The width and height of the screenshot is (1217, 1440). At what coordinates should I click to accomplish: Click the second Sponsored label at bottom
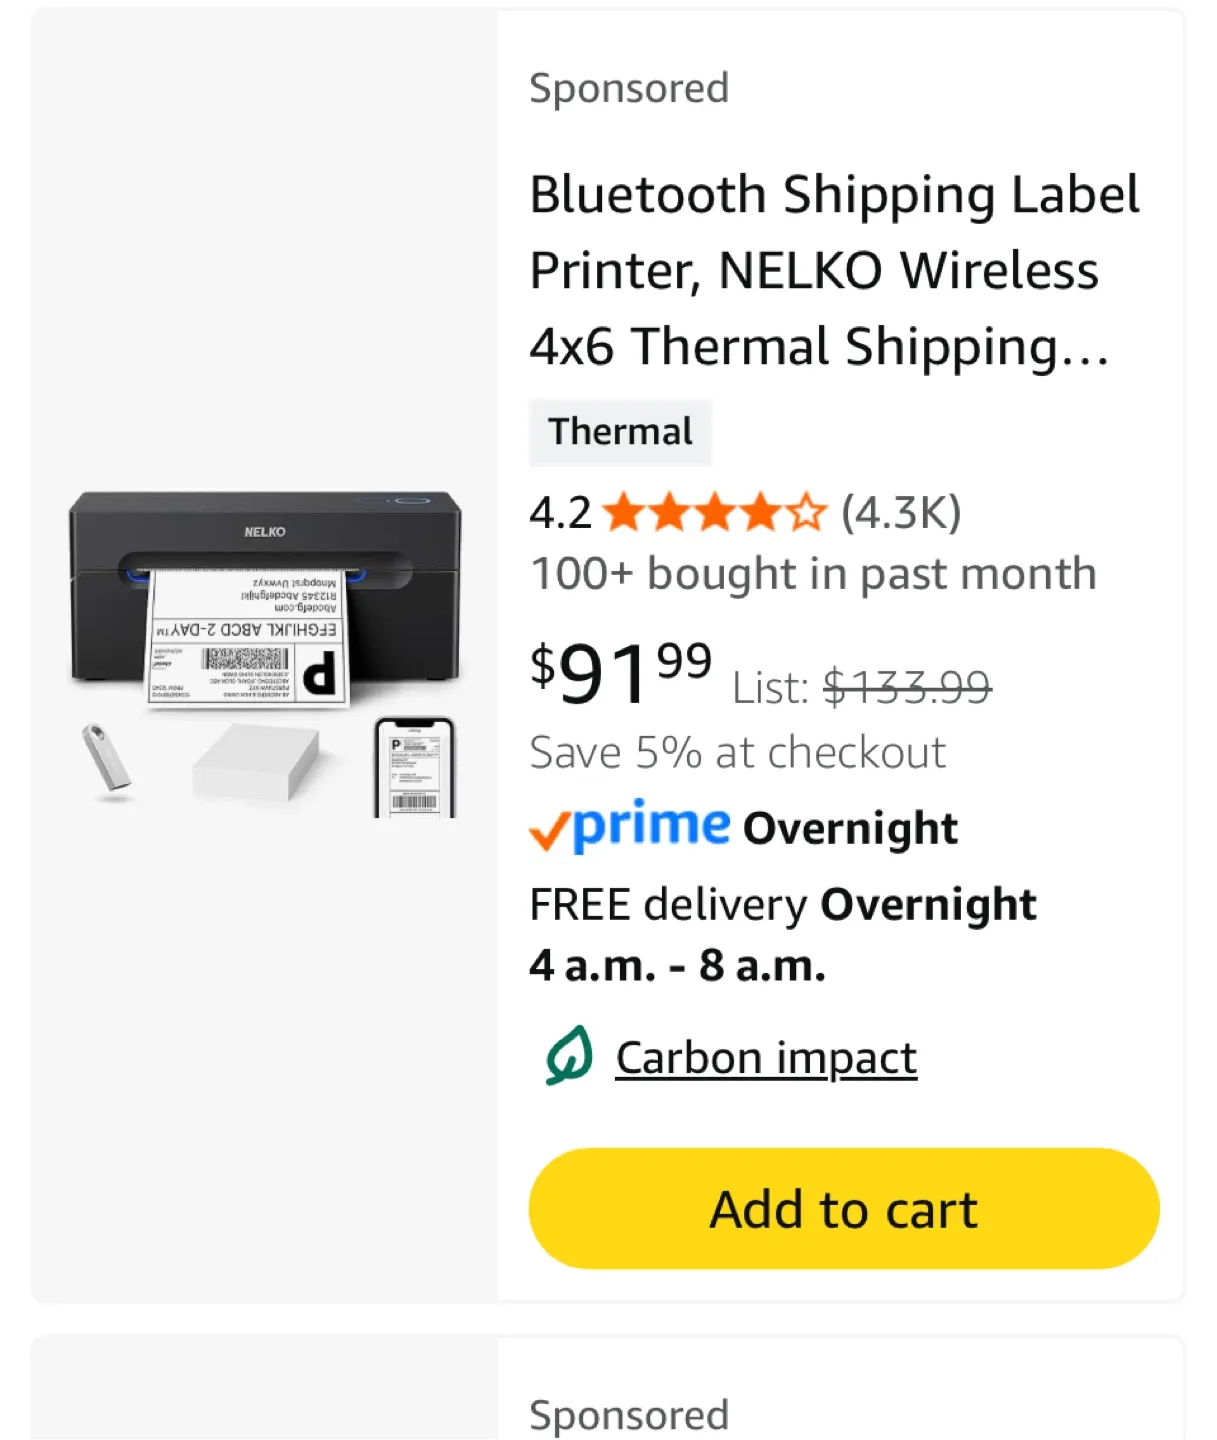[x=628, y=1415]
